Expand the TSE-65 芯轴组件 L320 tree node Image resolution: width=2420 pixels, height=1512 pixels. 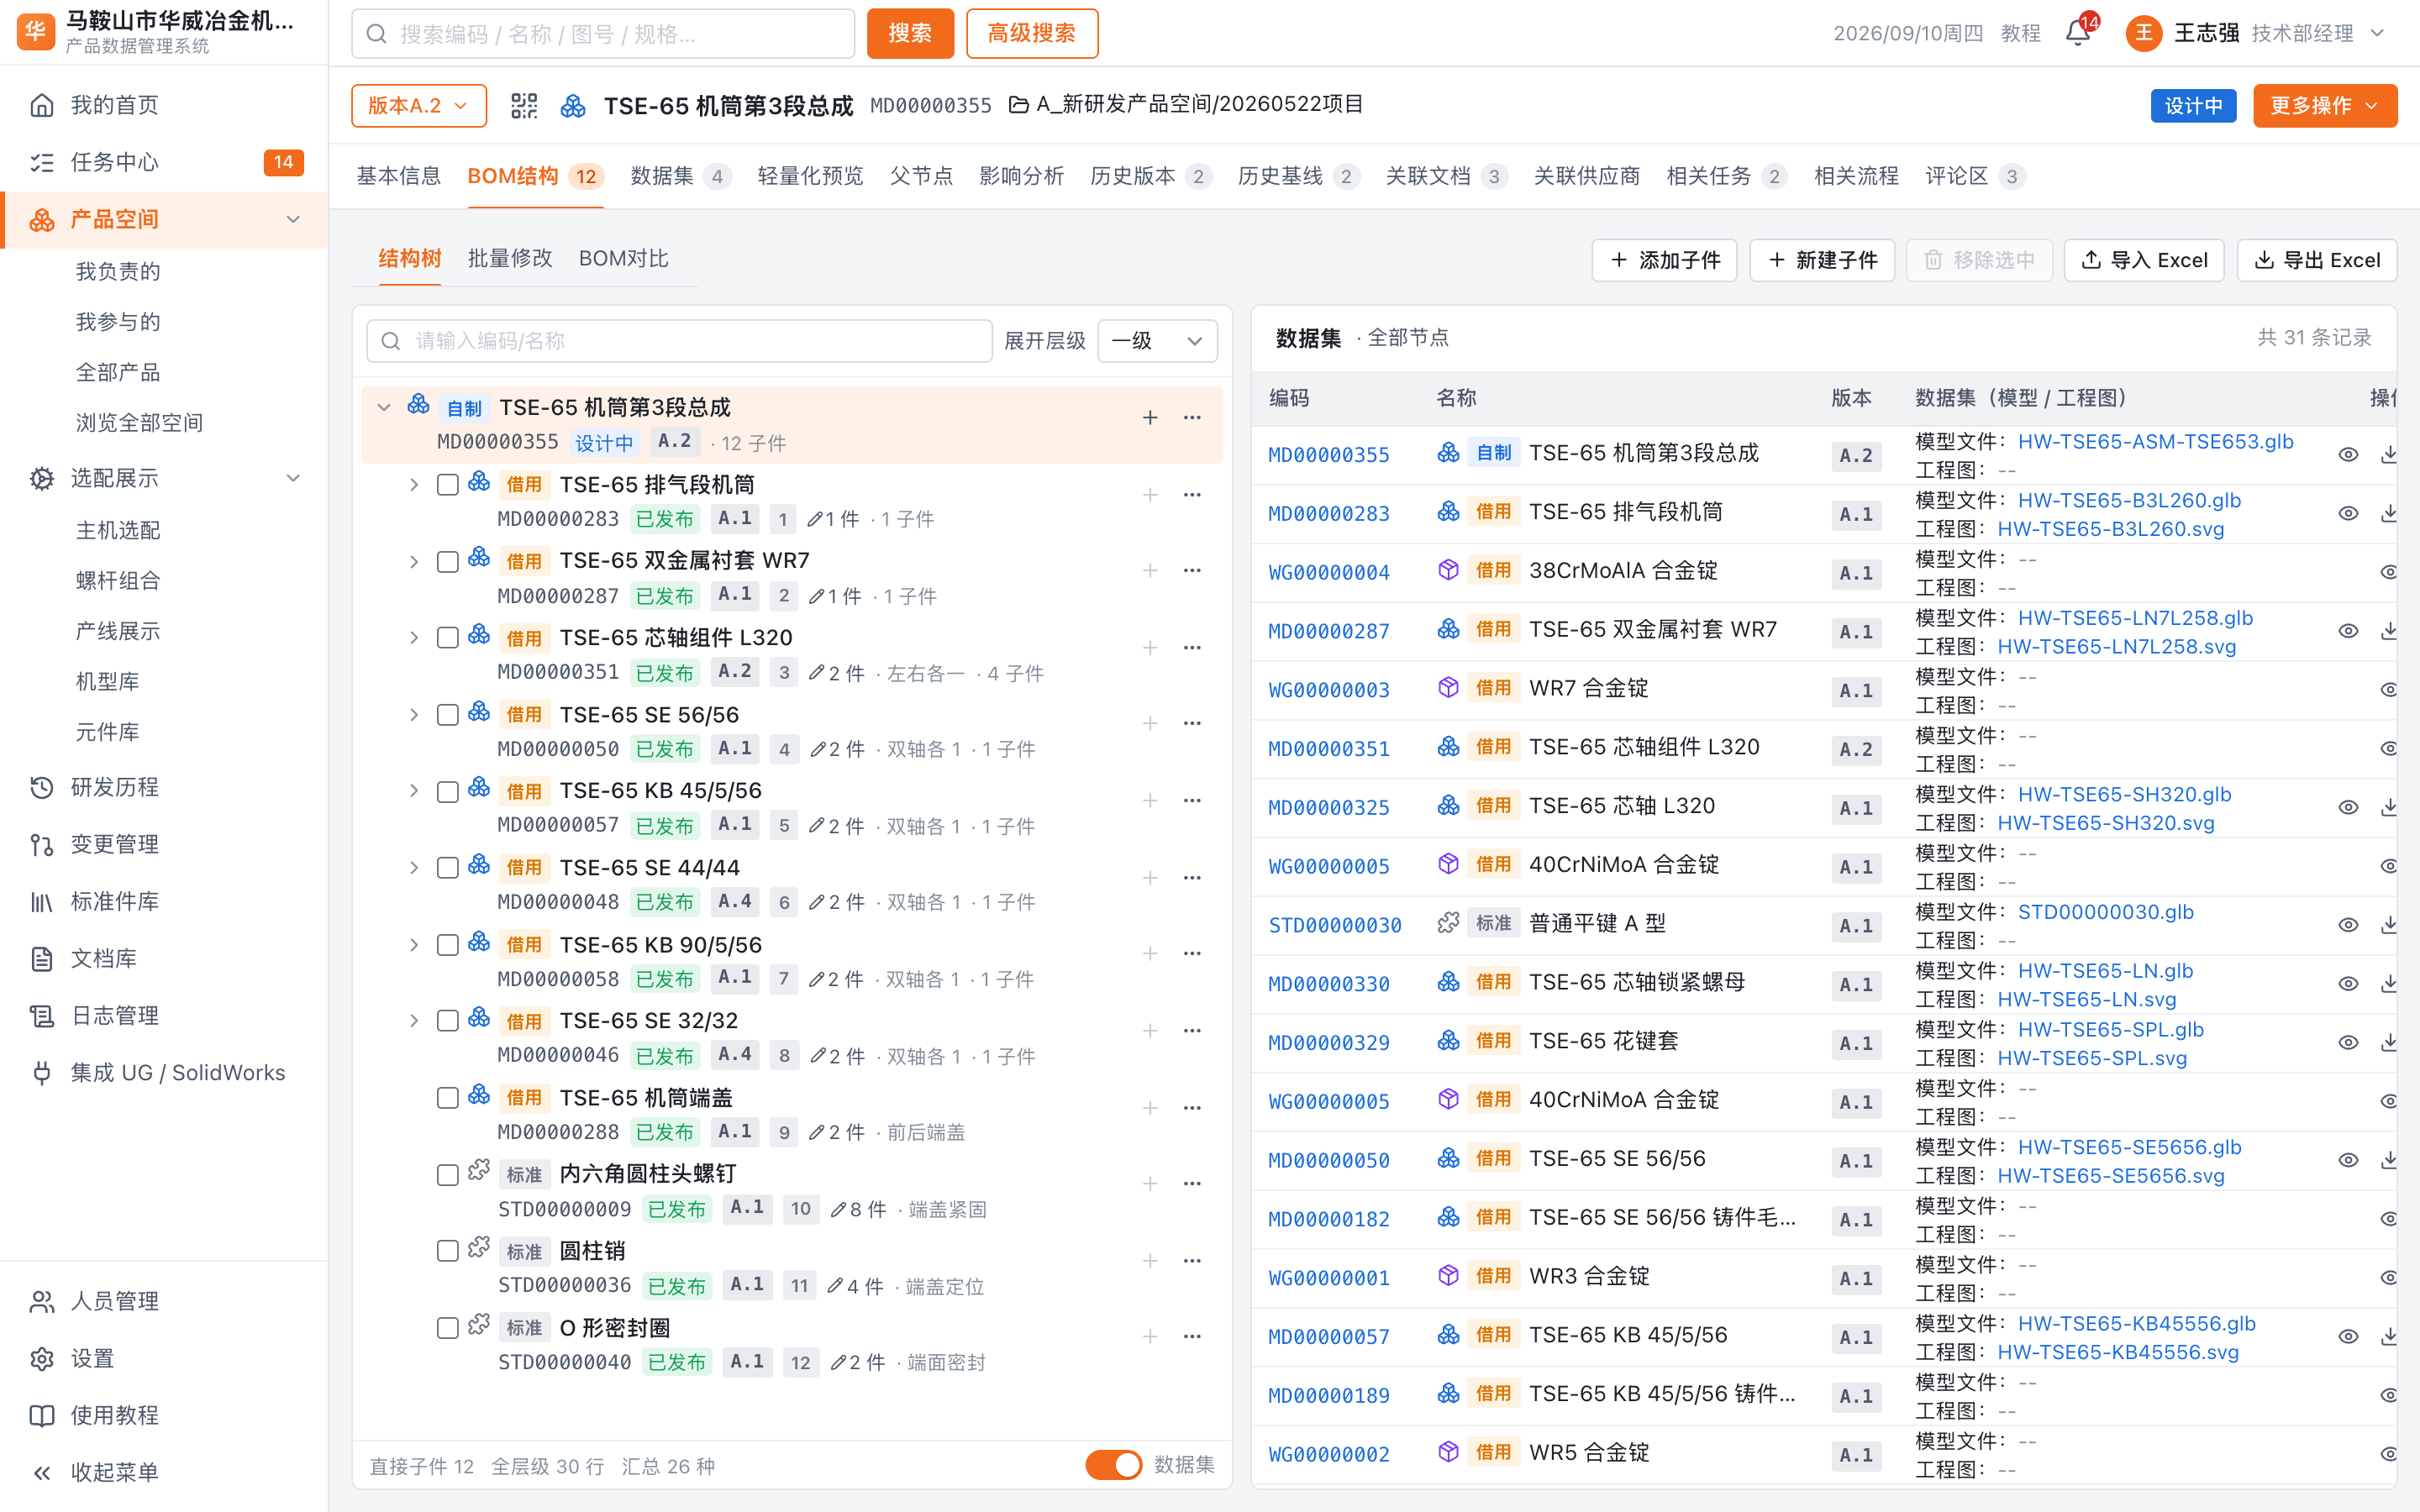tap(414, 638)
